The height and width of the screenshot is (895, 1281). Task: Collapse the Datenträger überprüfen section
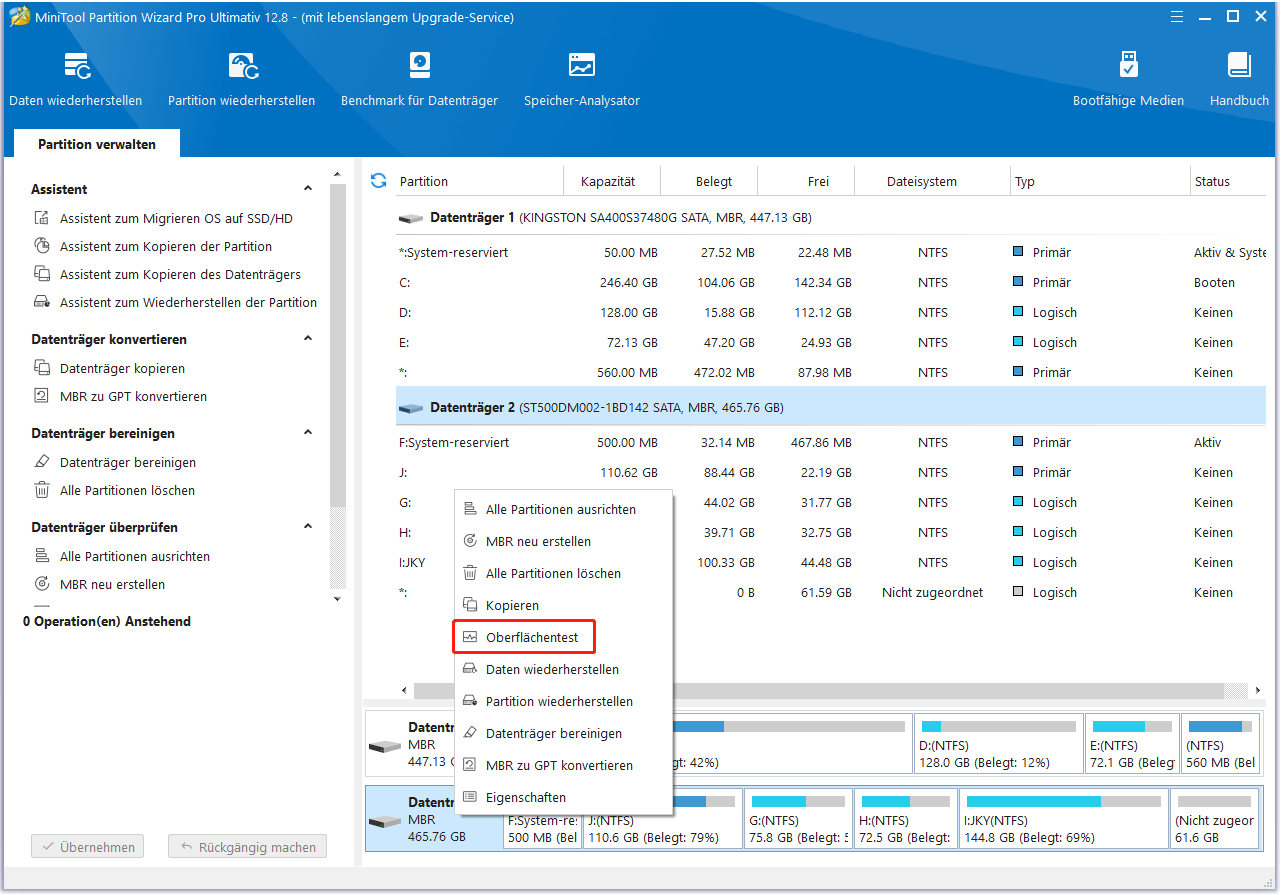tap(308, 527)
